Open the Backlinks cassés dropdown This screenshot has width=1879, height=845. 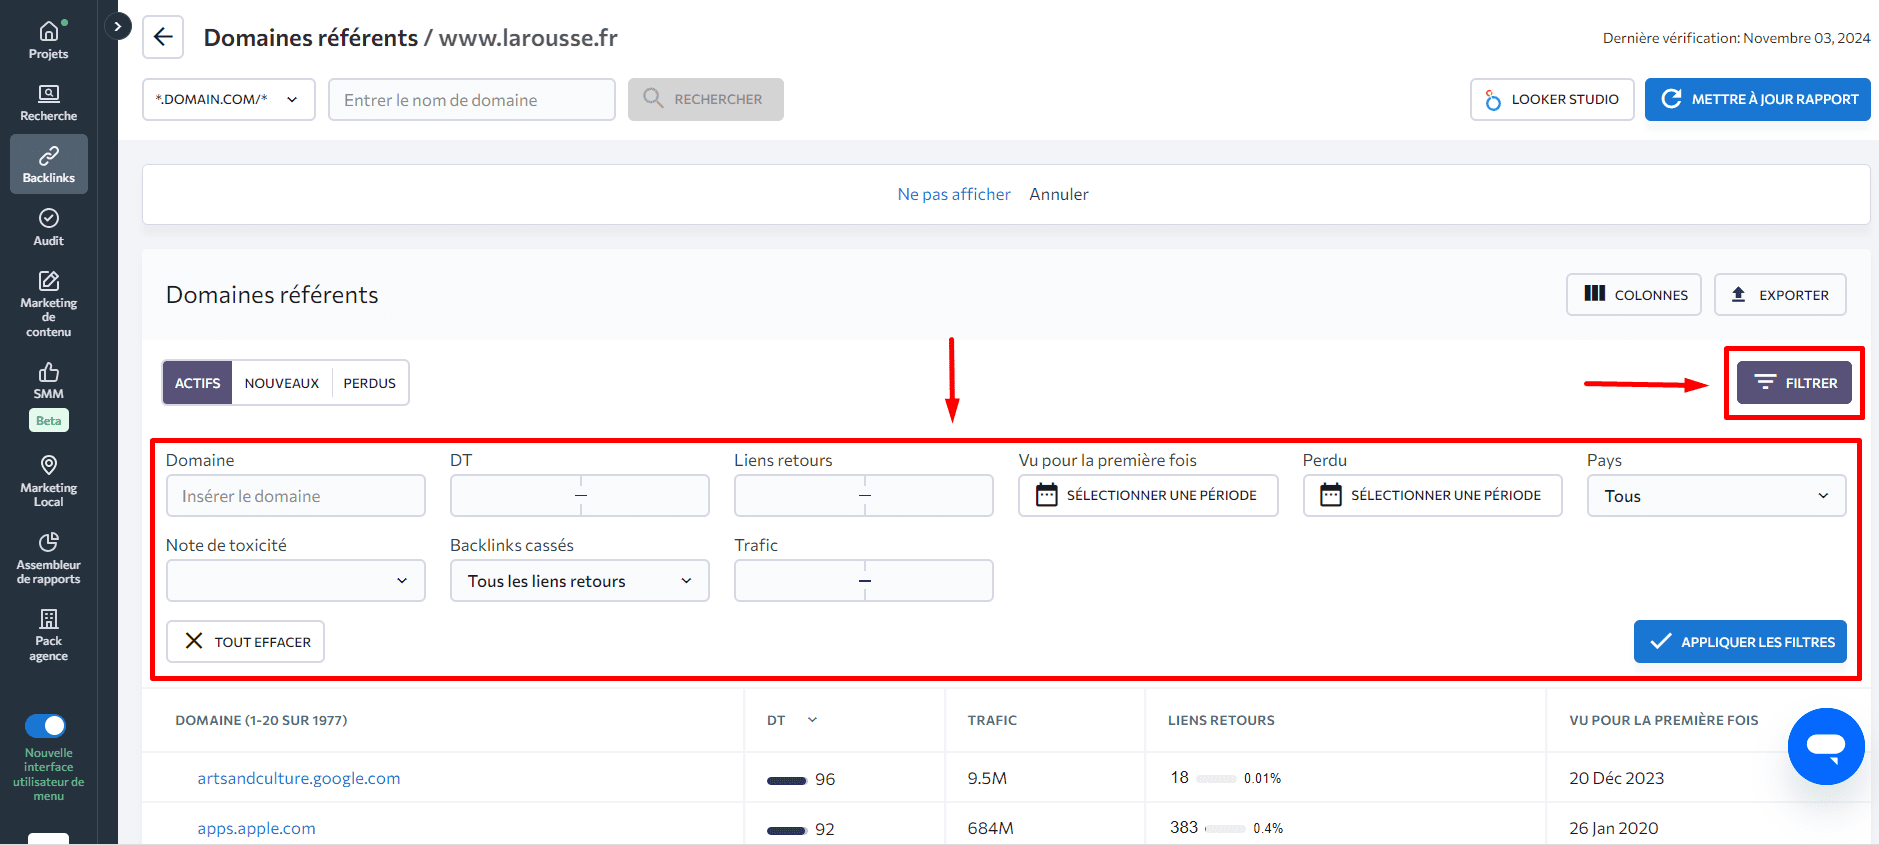(580, 581)
